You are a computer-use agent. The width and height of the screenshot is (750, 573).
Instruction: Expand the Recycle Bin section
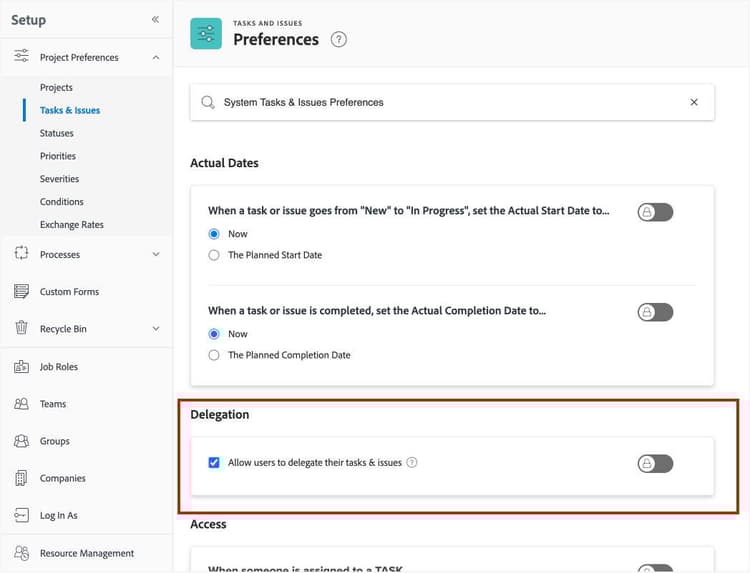pos(155,329)
